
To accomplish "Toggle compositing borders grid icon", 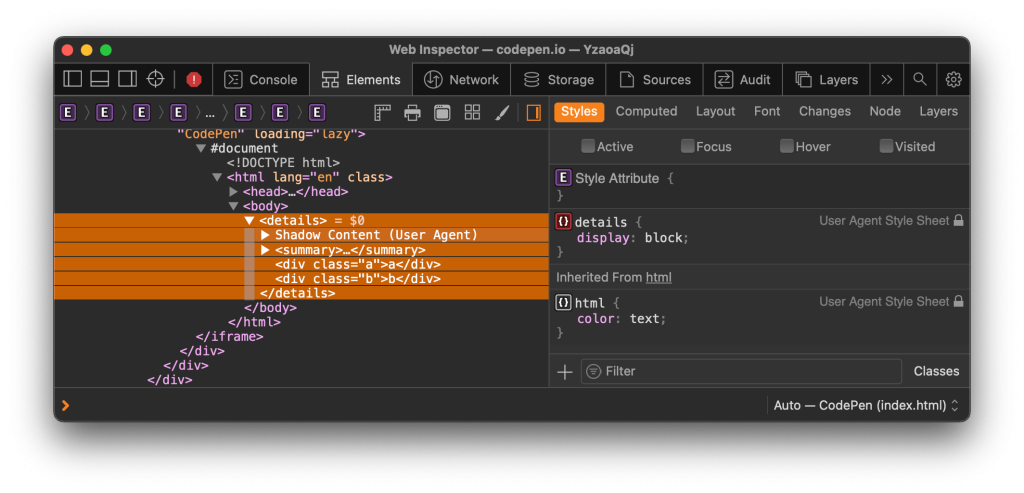I will (472, 112).
